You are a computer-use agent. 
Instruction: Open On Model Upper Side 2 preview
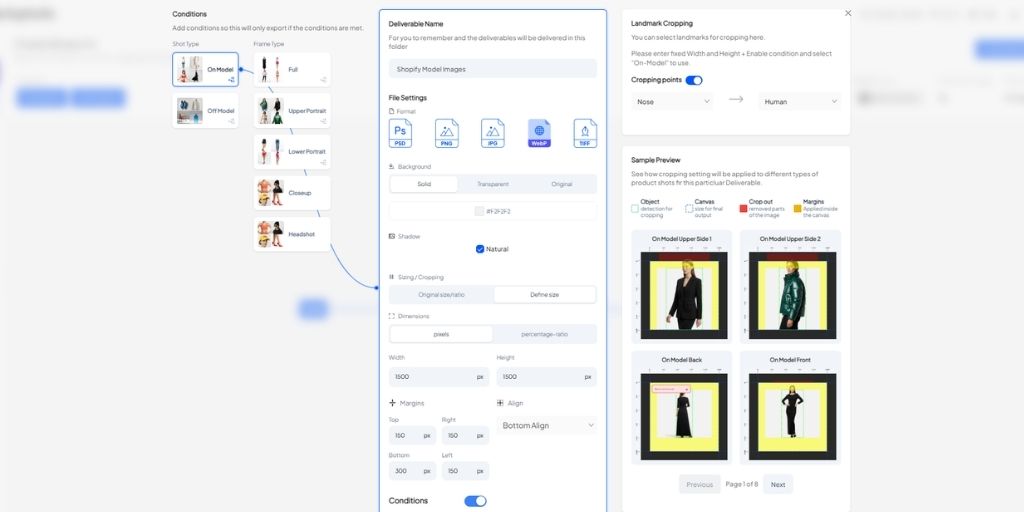(x=790, y=286)
